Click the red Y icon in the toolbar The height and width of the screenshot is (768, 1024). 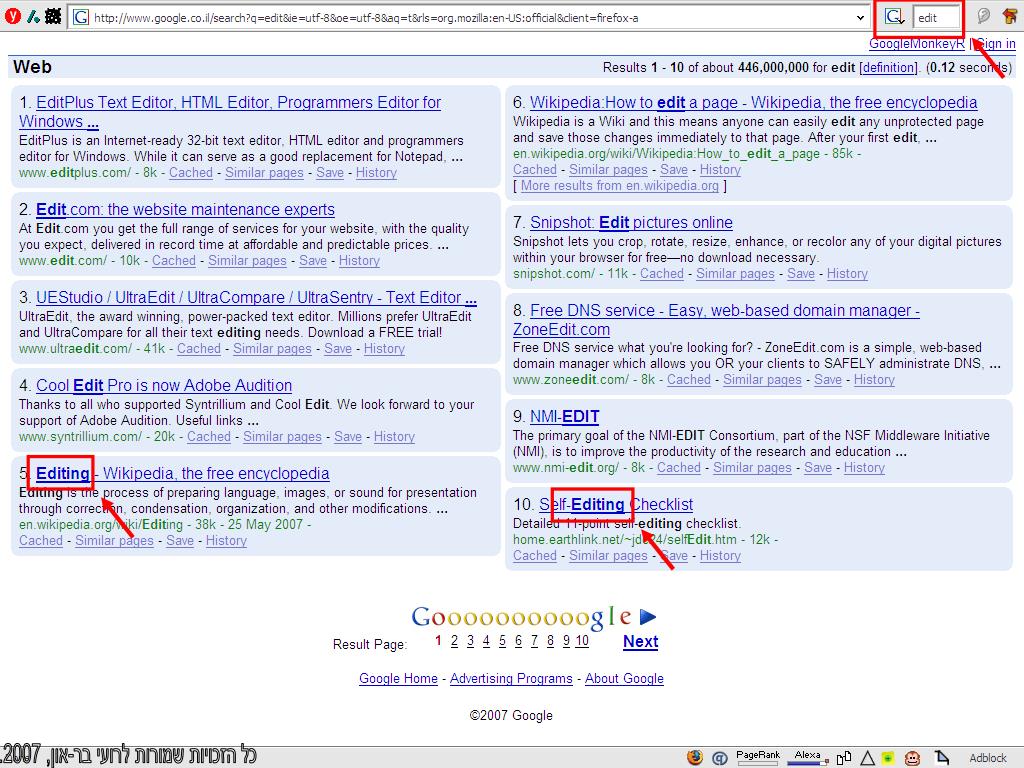[12, 16]
